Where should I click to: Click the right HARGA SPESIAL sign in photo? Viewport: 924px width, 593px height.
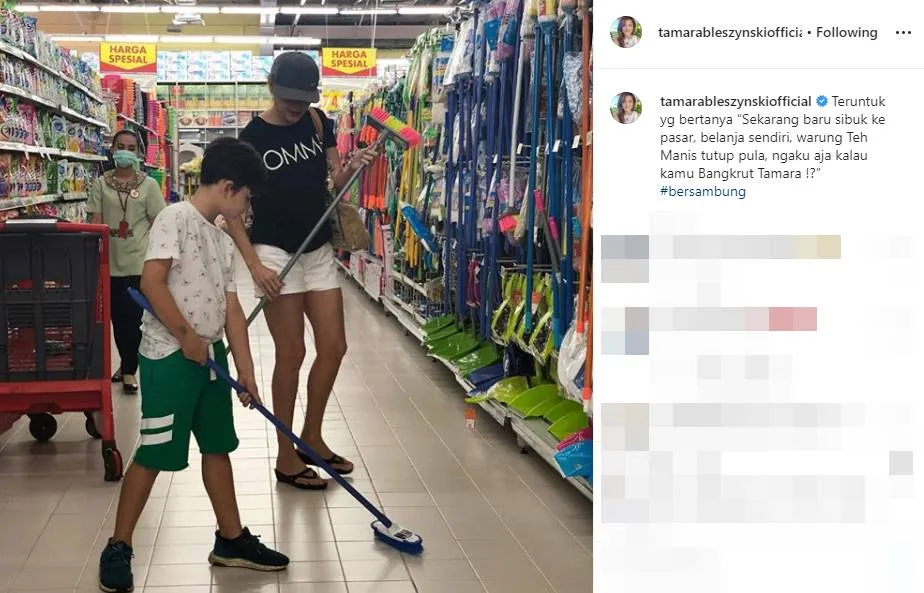click(x=349, y=62)
